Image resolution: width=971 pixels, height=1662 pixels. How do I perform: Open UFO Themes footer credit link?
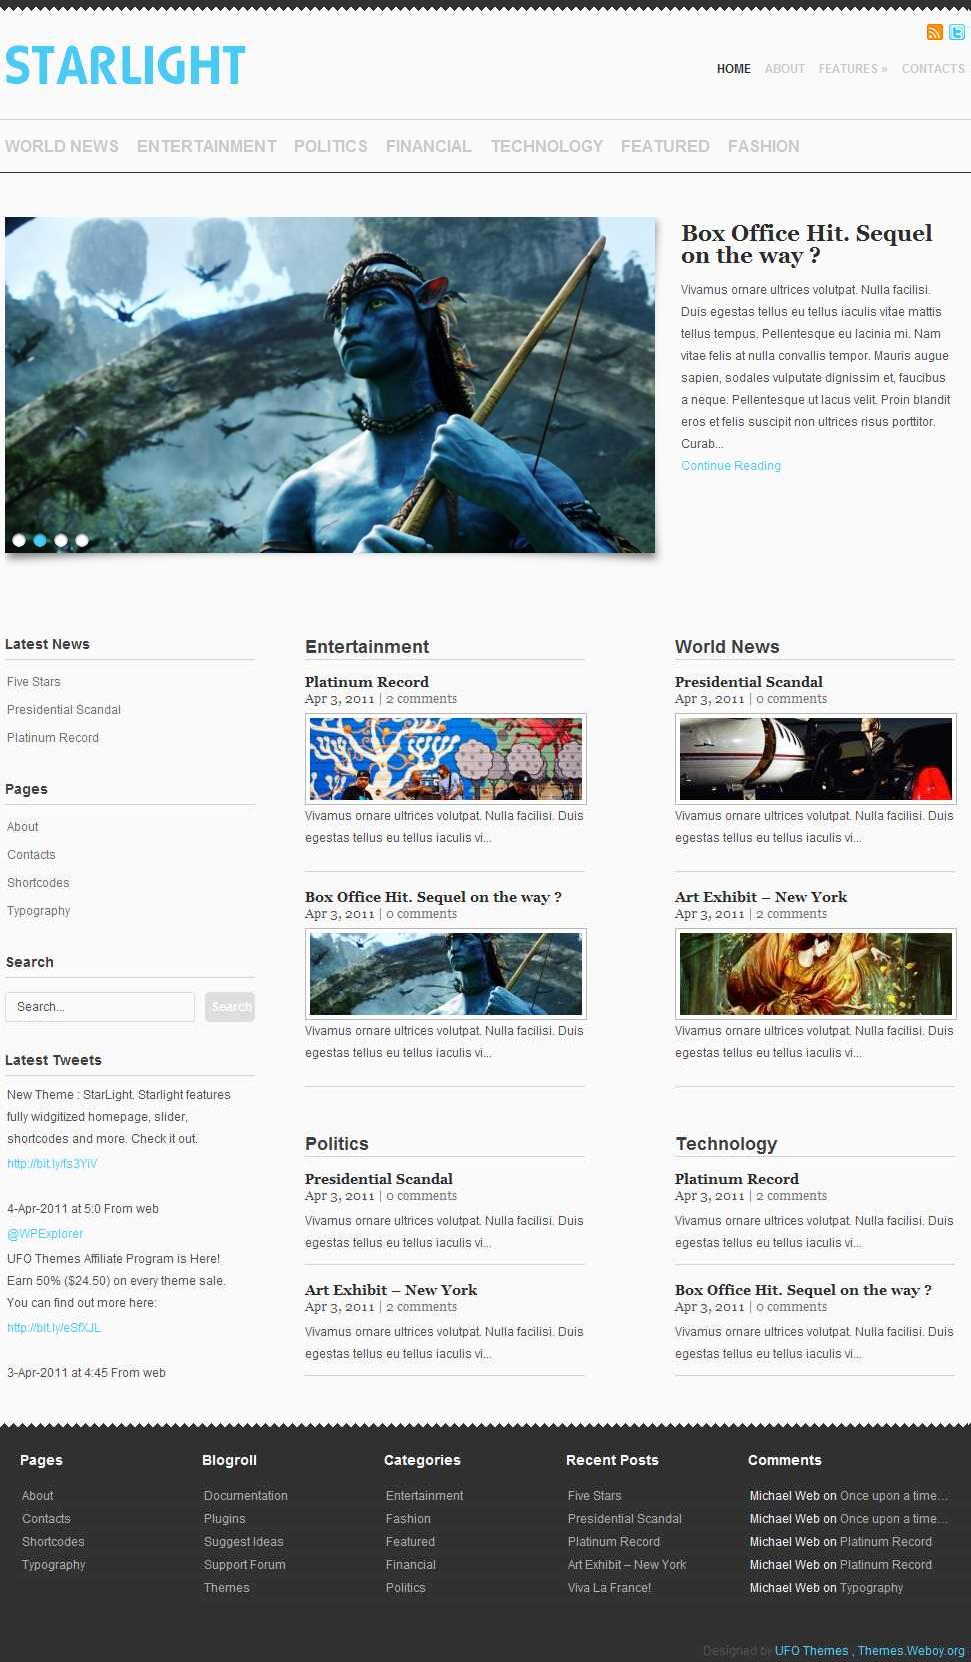[x=811, y=1651]
